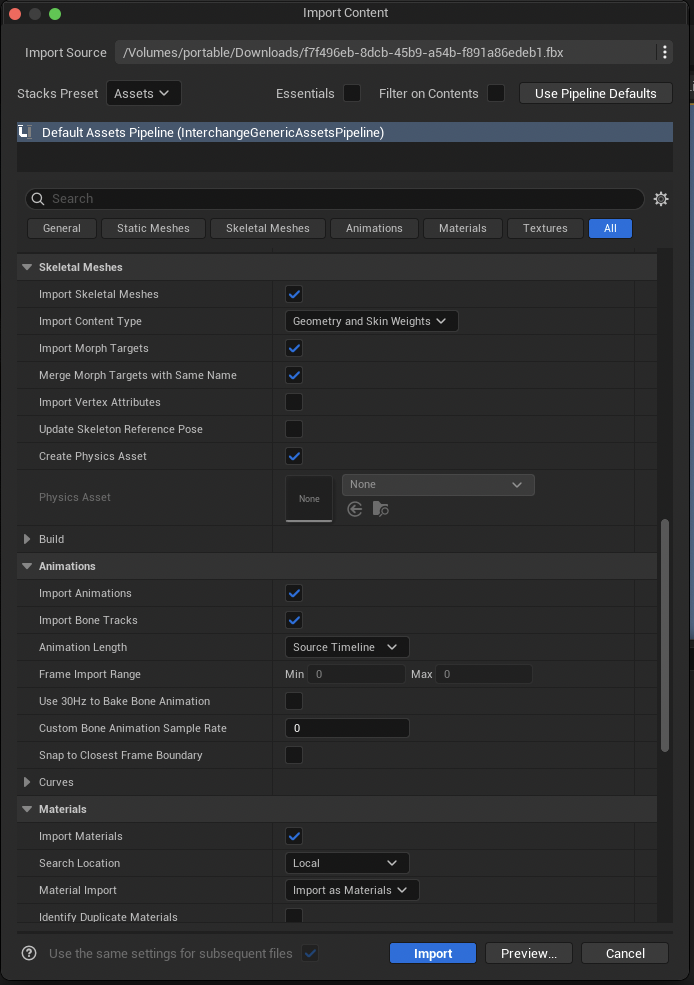Select the Textures filter tab

pyautogui.click(x=545, y=228)
